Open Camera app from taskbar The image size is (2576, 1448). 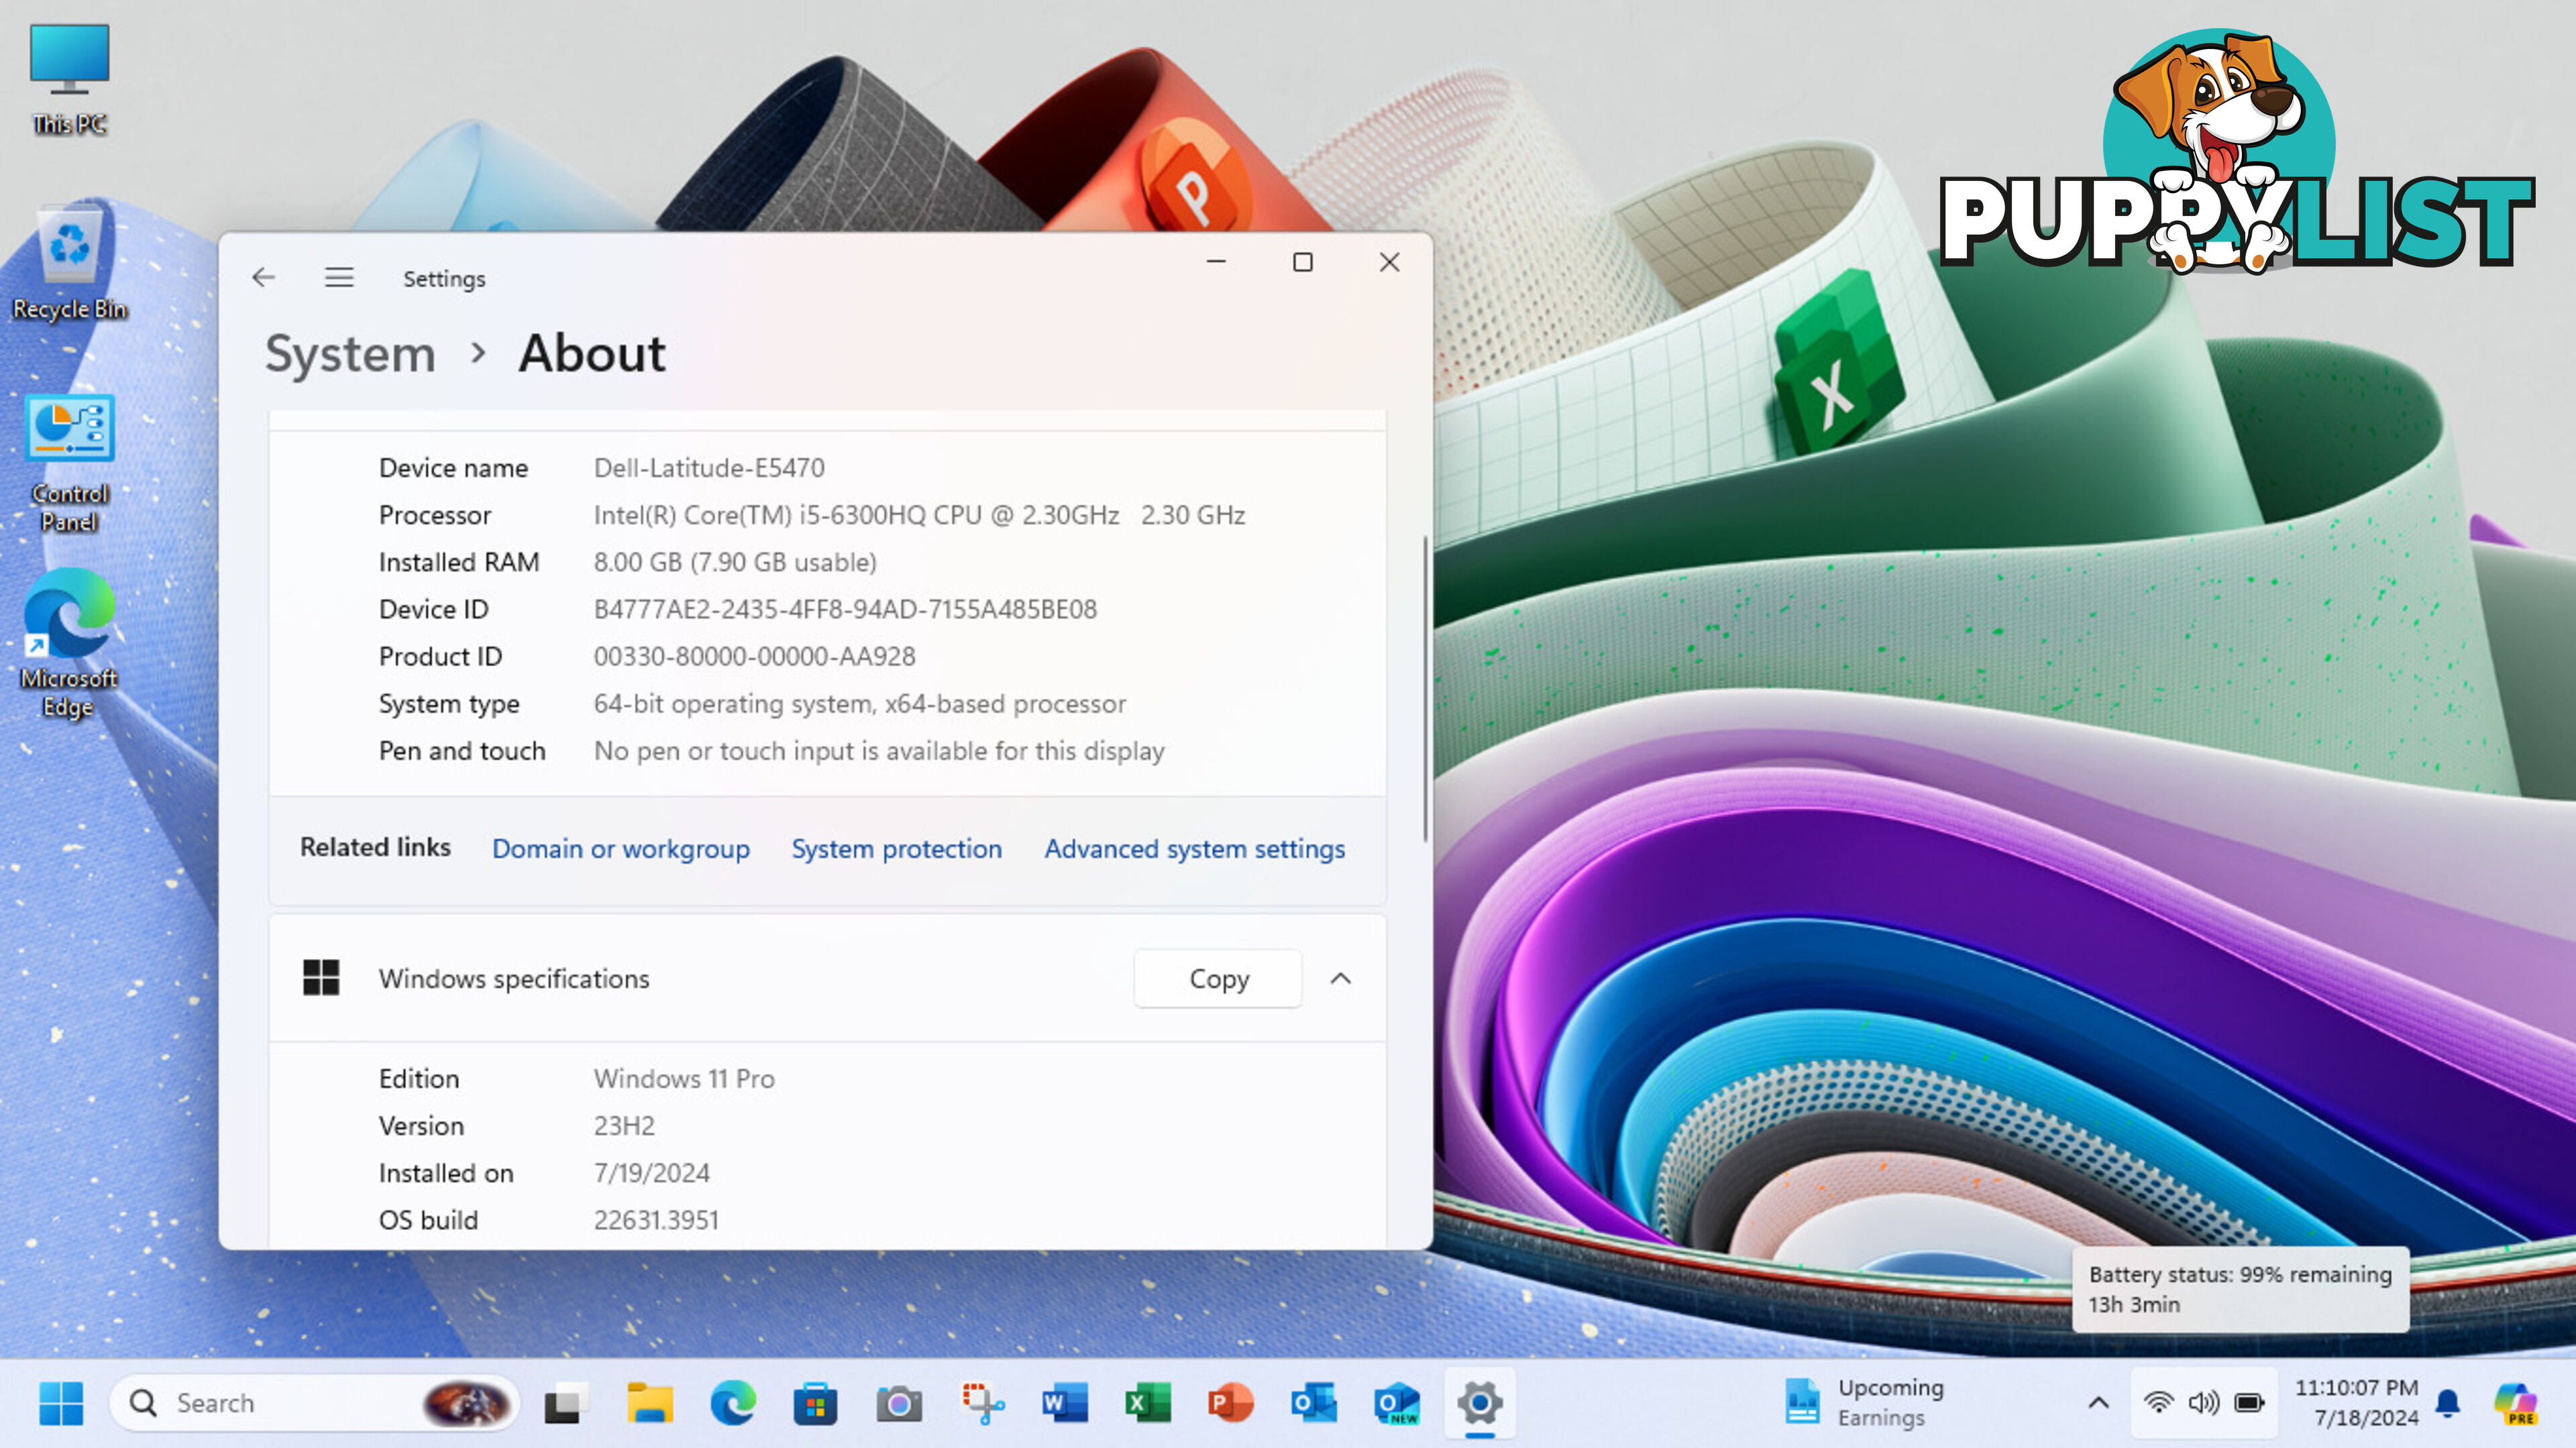click(x=899, y=1402)
